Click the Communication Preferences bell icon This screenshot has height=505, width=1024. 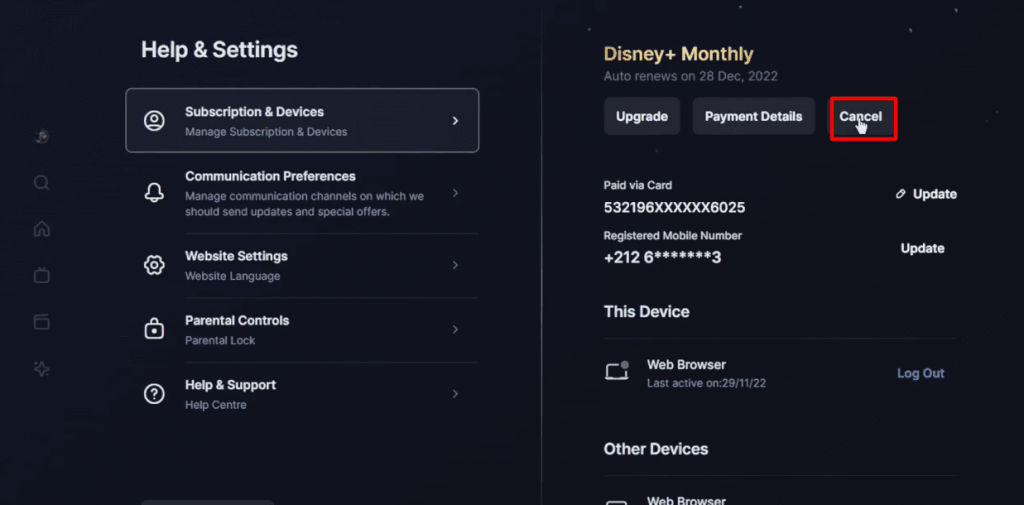pos(154,193)
